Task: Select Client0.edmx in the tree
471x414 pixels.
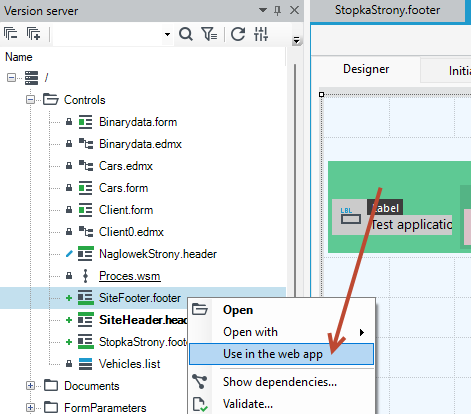Action: (131, 232)
